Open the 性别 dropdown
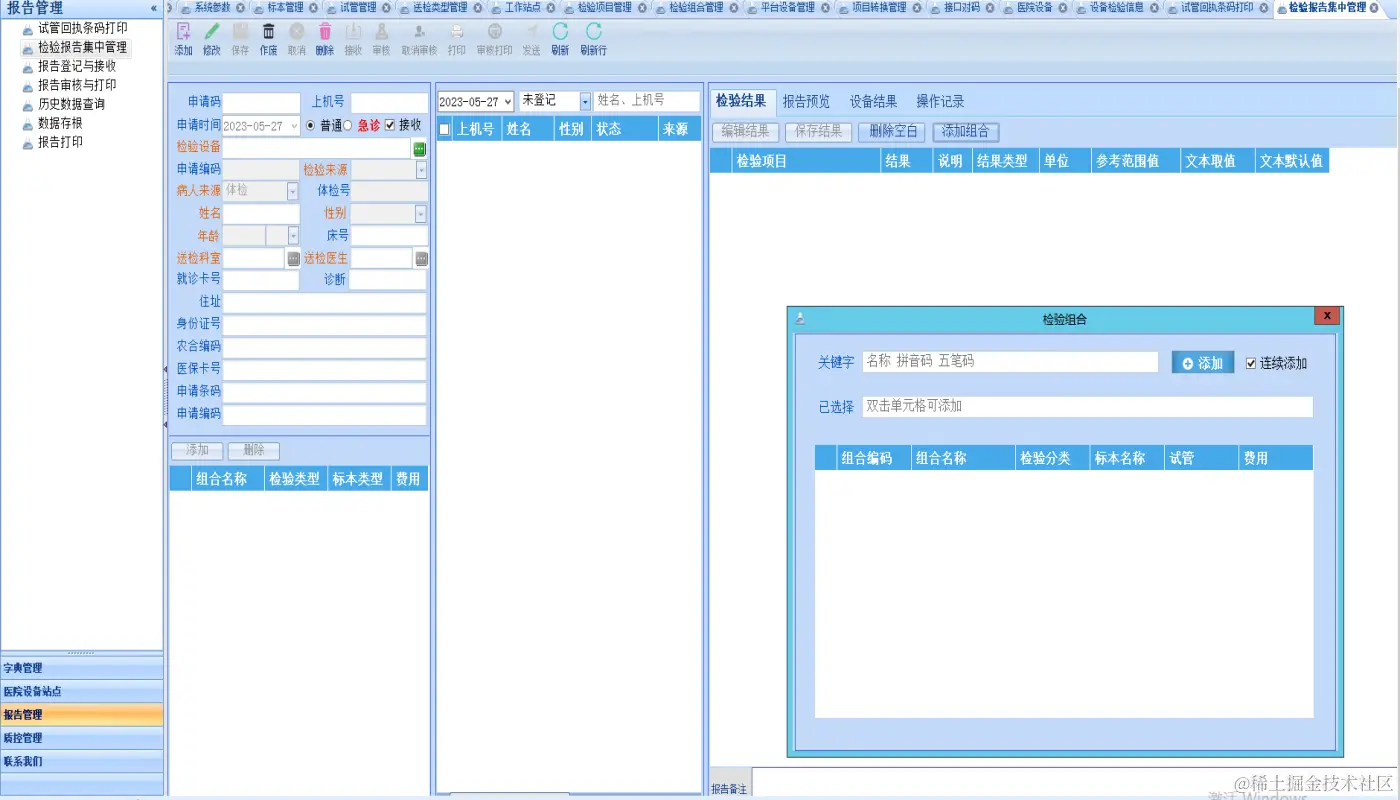 click(421, 214)
